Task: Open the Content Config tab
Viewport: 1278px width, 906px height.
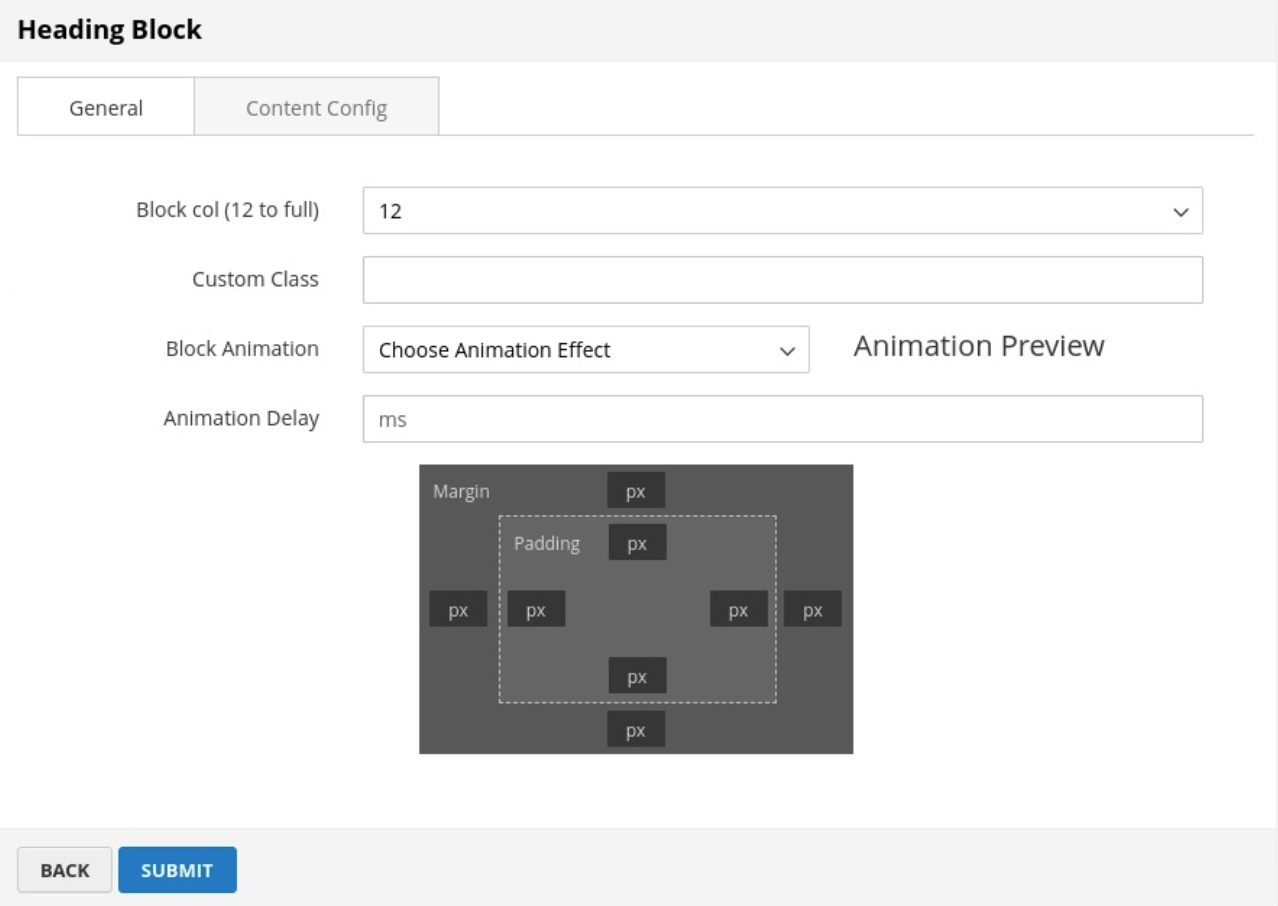Action: (x=316, y=108)
